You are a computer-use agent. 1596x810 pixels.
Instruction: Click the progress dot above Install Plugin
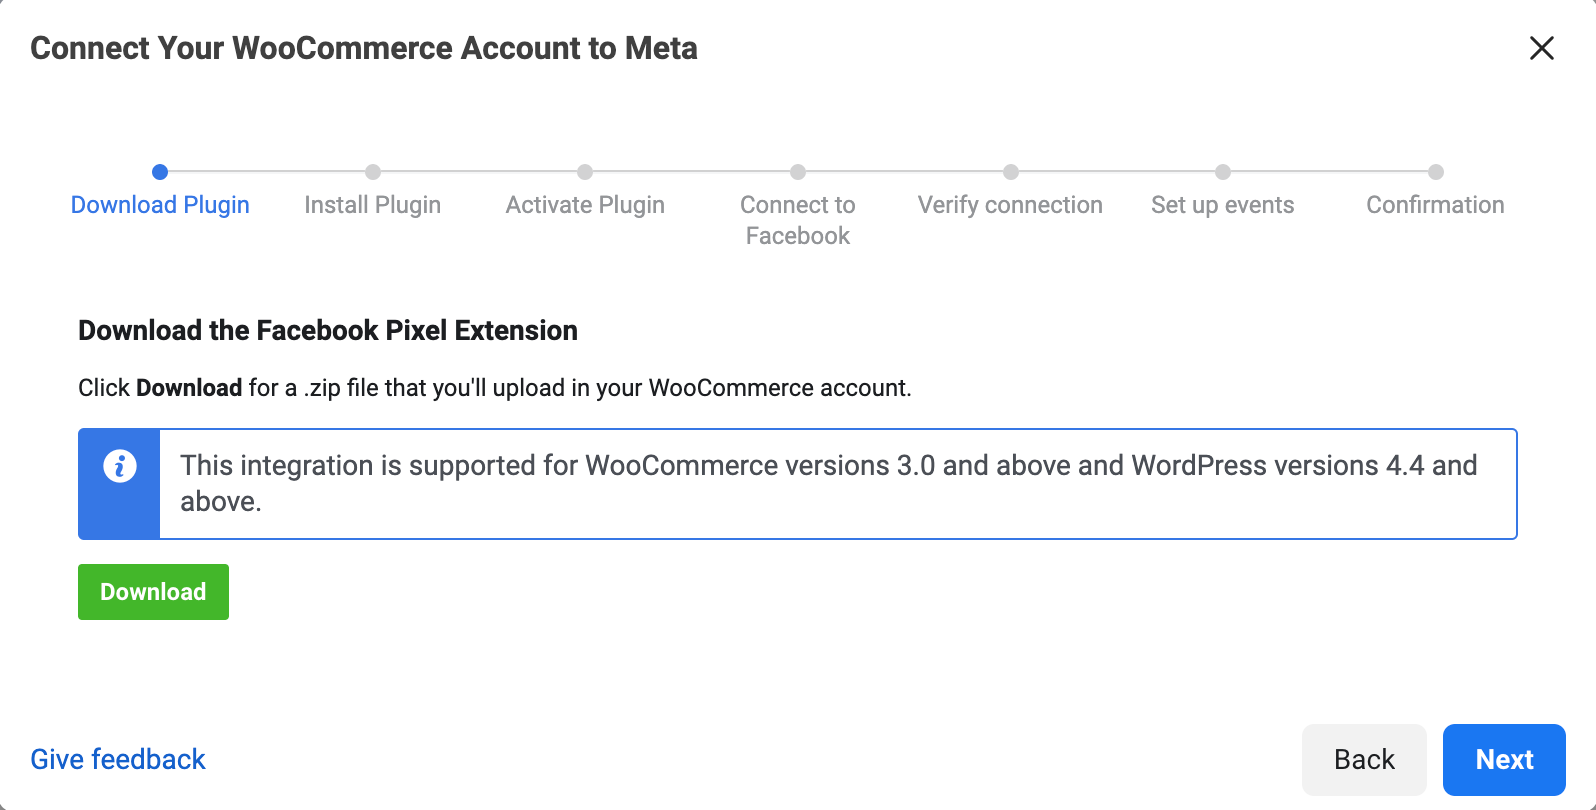coord(373,172)
